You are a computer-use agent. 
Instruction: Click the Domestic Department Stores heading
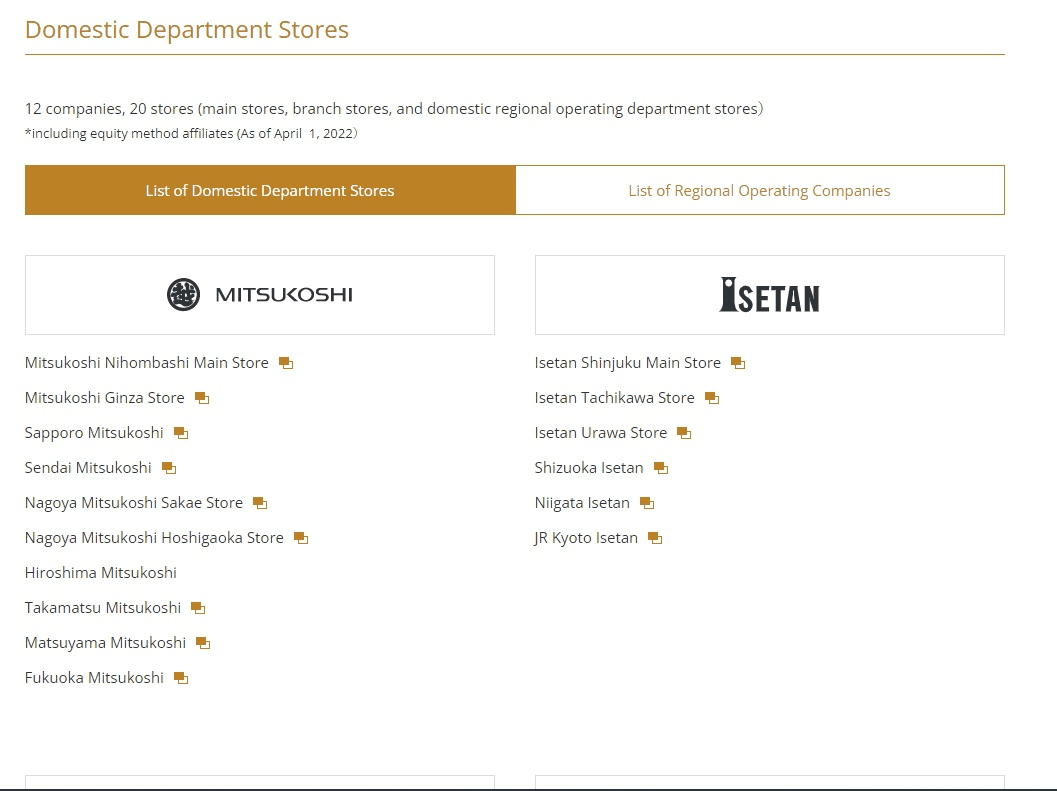pyautogui.click(x=187, y=30)
